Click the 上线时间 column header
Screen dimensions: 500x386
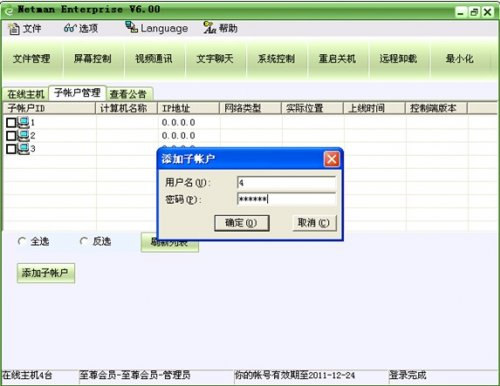point(374,108)
